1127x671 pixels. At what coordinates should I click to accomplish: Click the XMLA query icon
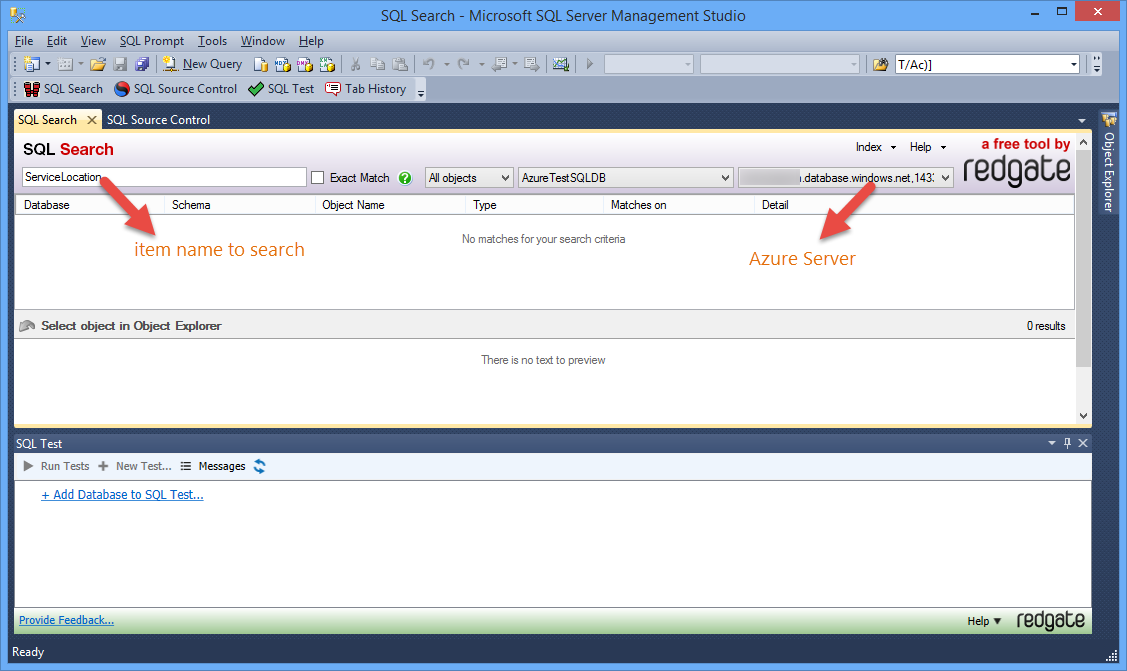[x=327, y=65]
